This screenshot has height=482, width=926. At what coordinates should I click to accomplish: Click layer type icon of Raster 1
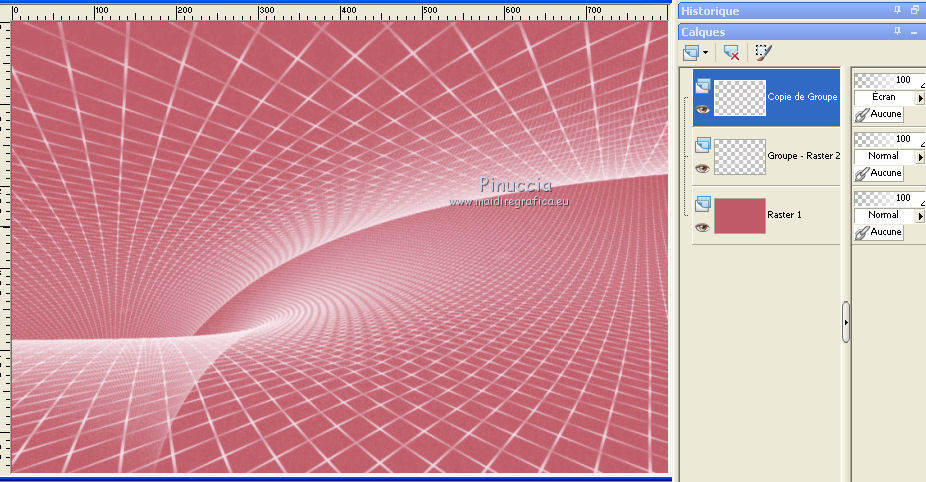point(703,204)
